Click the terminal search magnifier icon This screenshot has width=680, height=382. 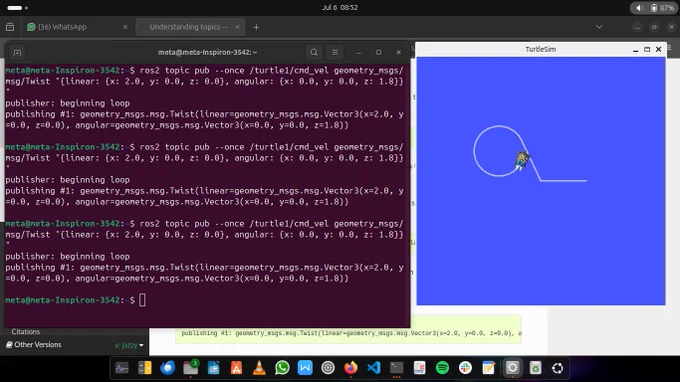(314, 52)
